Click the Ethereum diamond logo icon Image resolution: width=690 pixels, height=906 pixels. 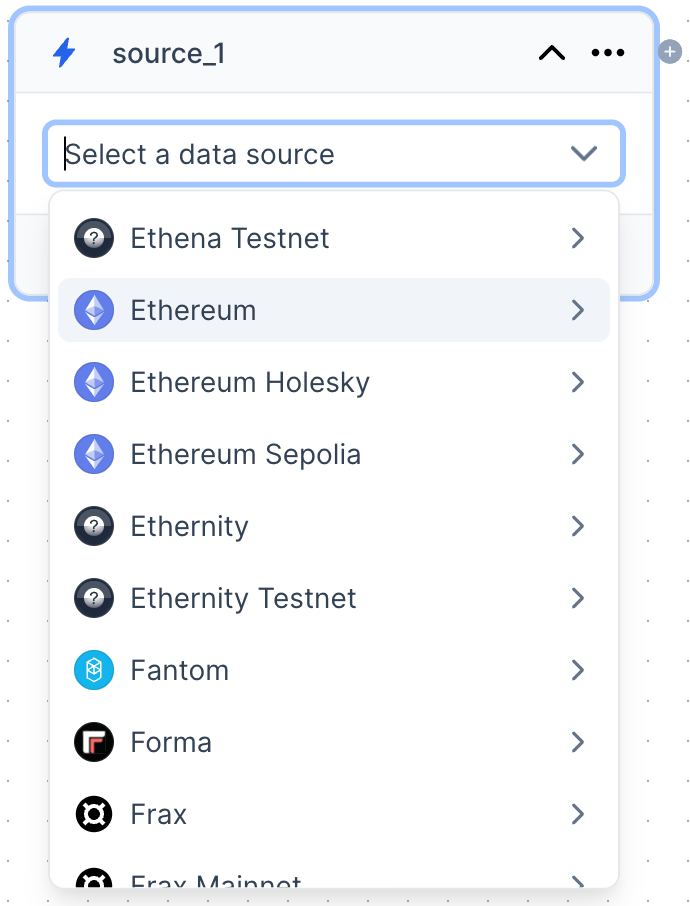point(94,310)
